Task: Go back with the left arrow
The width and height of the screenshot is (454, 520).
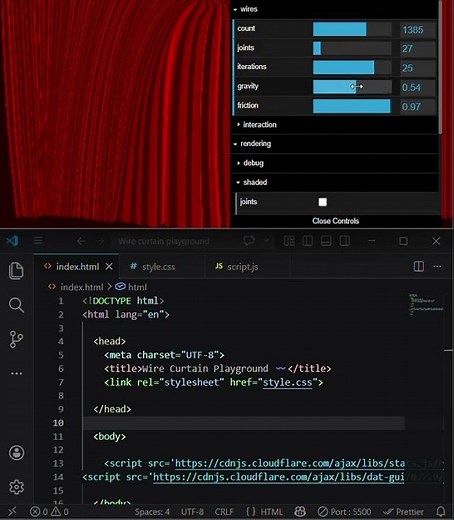Action: (81, 241)
